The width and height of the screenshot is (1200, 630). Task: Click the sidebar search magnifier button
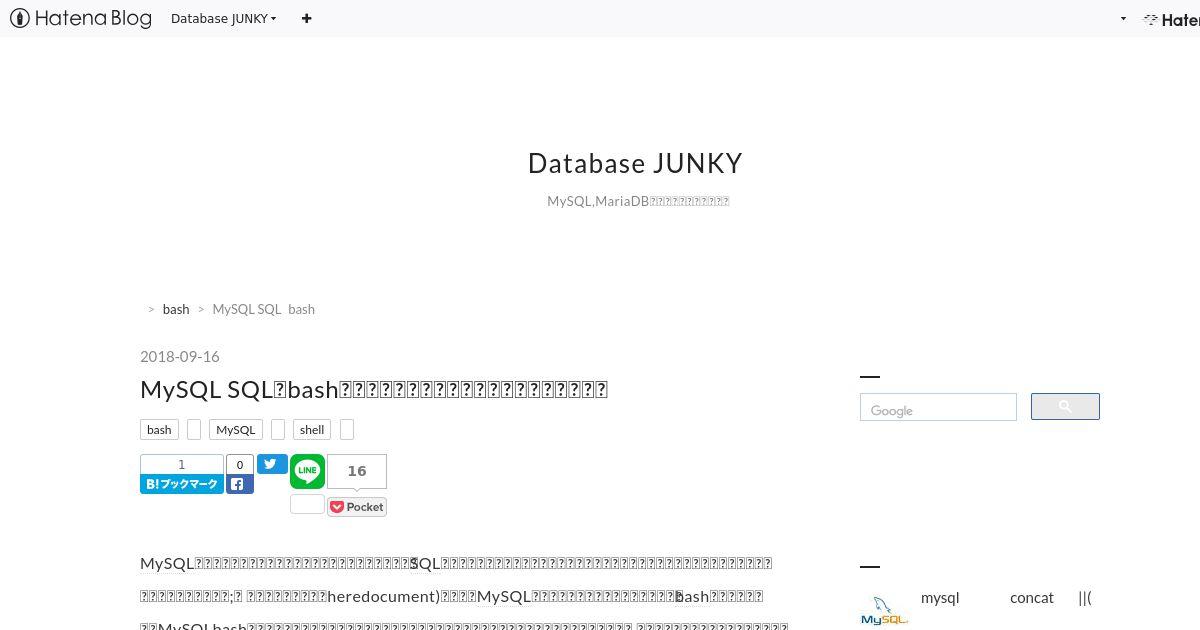click(1065, 406)
